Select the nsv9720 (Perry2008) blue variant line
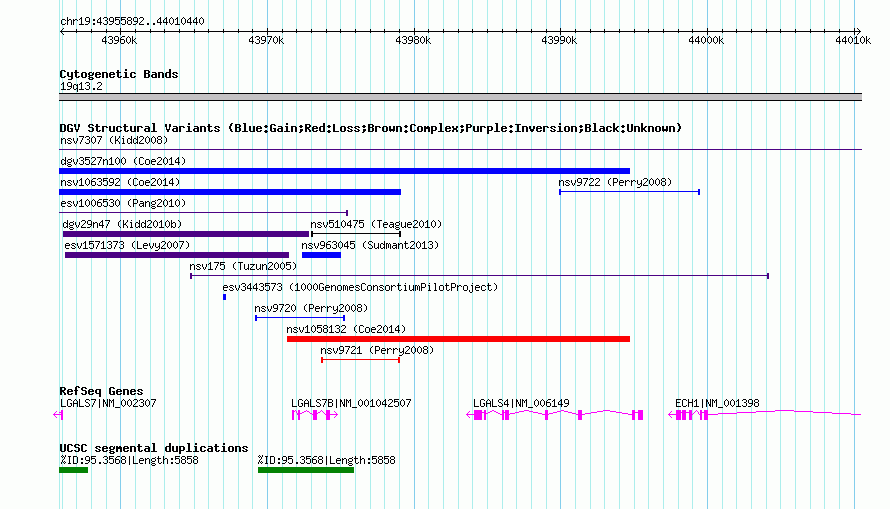890x509 pixels. 300,318
